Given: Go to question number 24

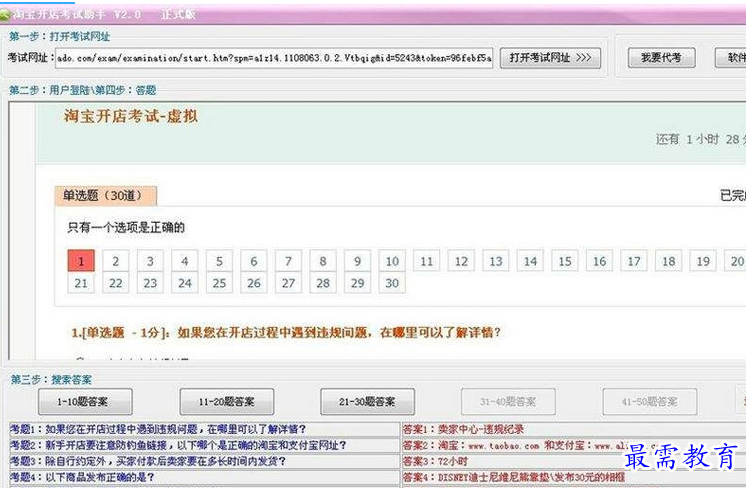Looking at the screenshot, I should (185, 283).
